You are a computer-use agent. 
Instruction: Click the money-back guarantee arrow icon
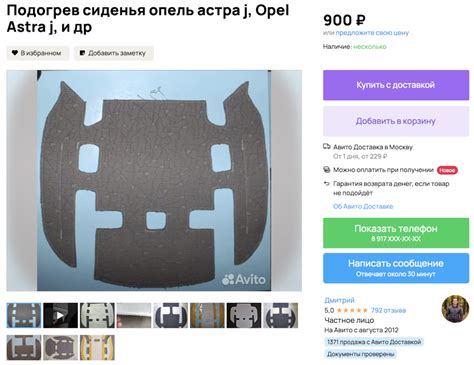(327, 184)
